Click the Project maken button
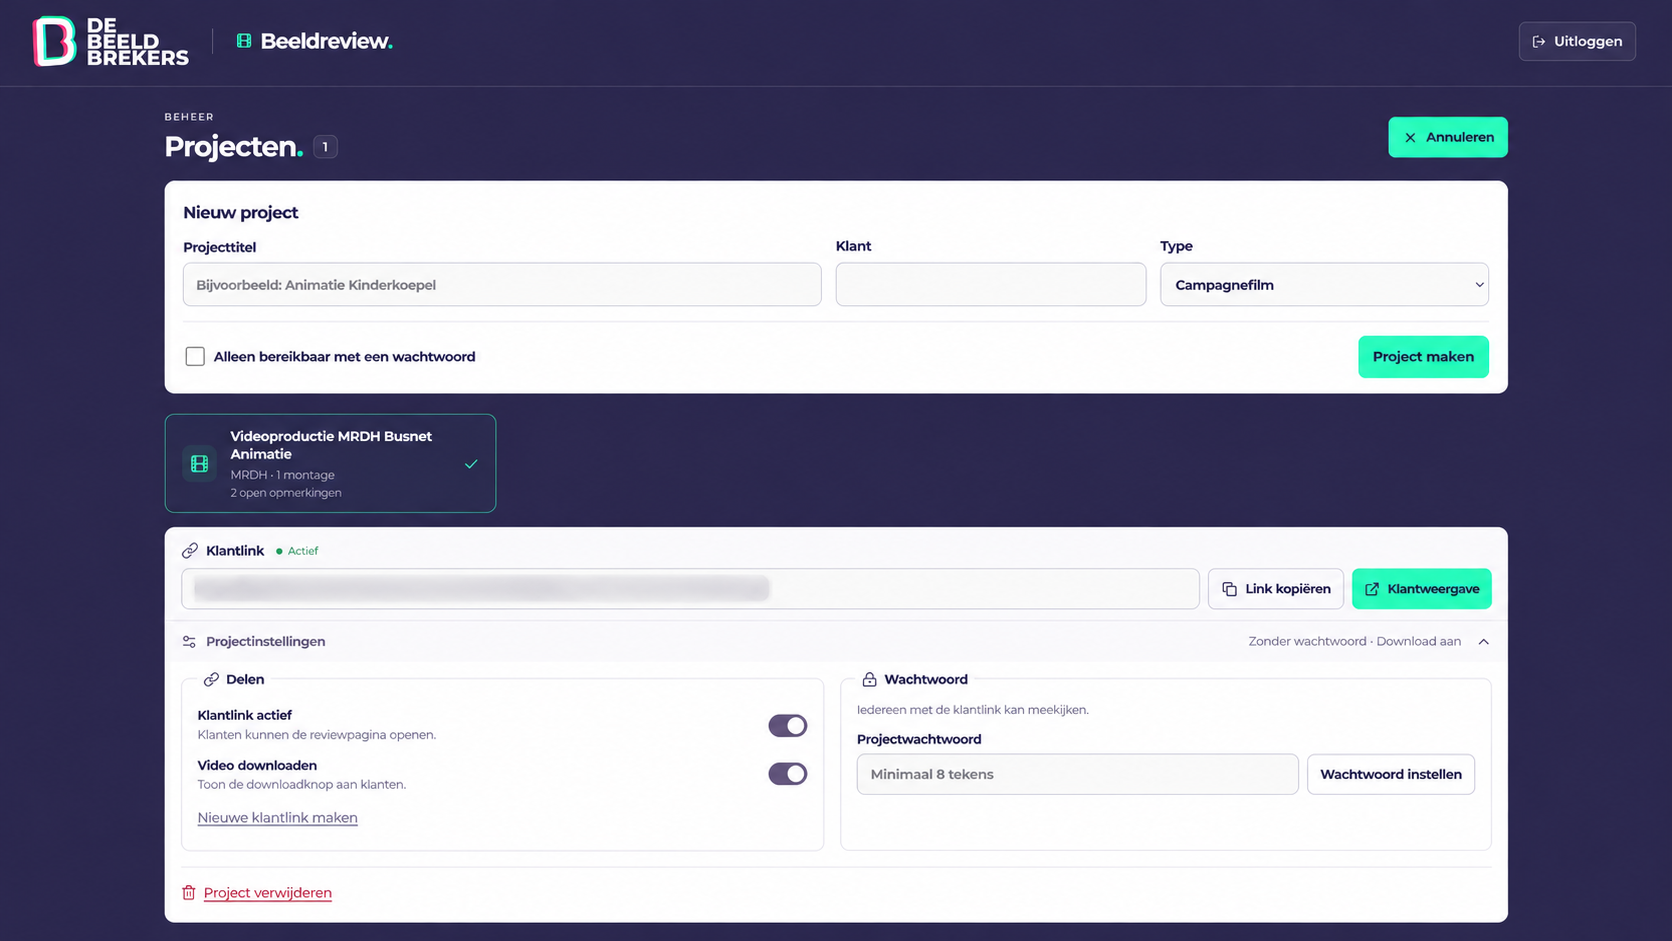This screenshot has width=1672, height=941. pyautogui.click(x=1423, y=357)
